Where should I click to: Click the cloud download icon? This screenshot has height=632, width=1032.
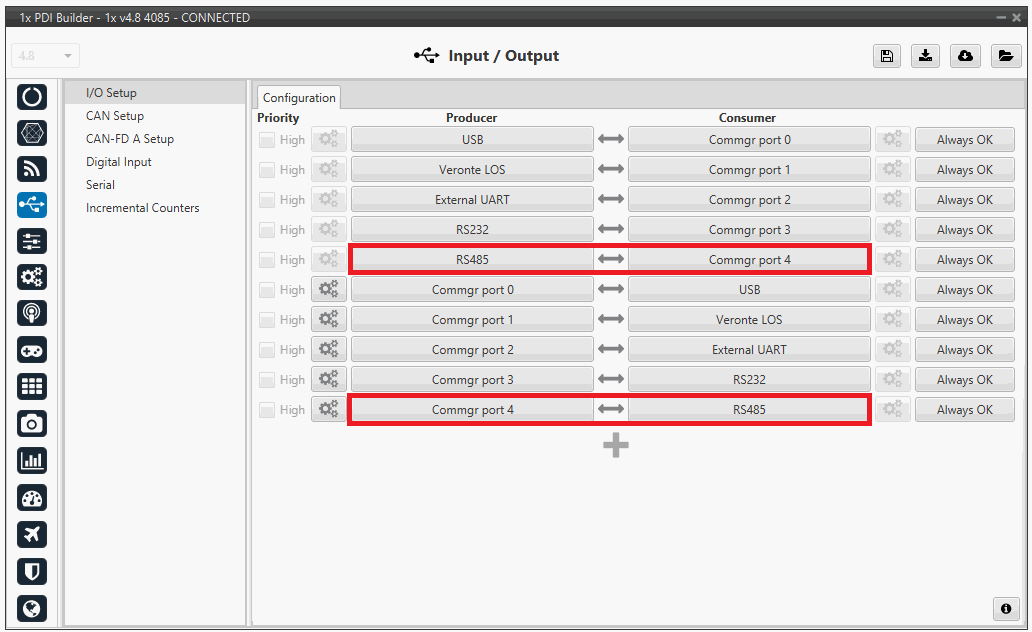pos(965,56)
